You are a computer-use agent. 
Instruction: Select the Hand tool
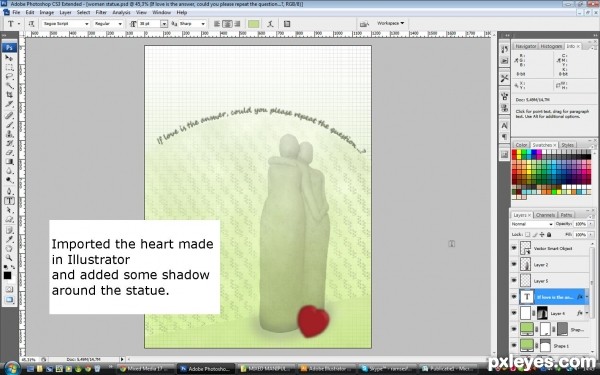(9, 249)
